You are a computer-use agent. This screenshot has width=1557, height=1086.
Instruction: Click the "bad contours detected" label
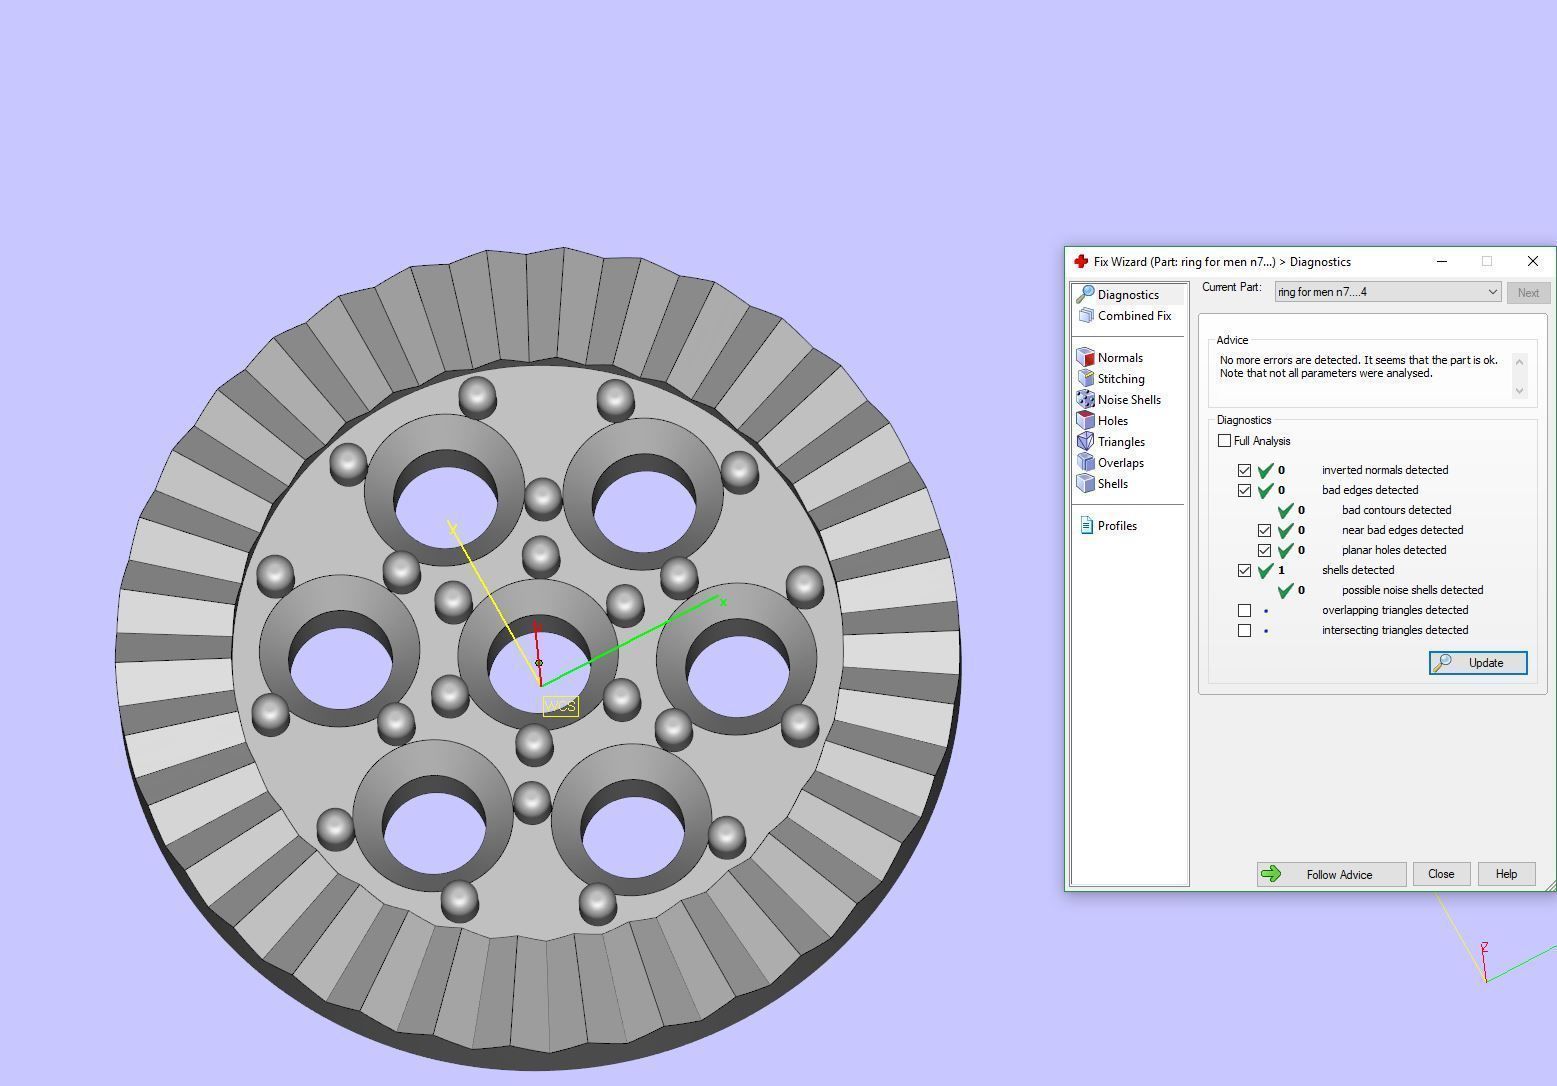coord(1396,510)
